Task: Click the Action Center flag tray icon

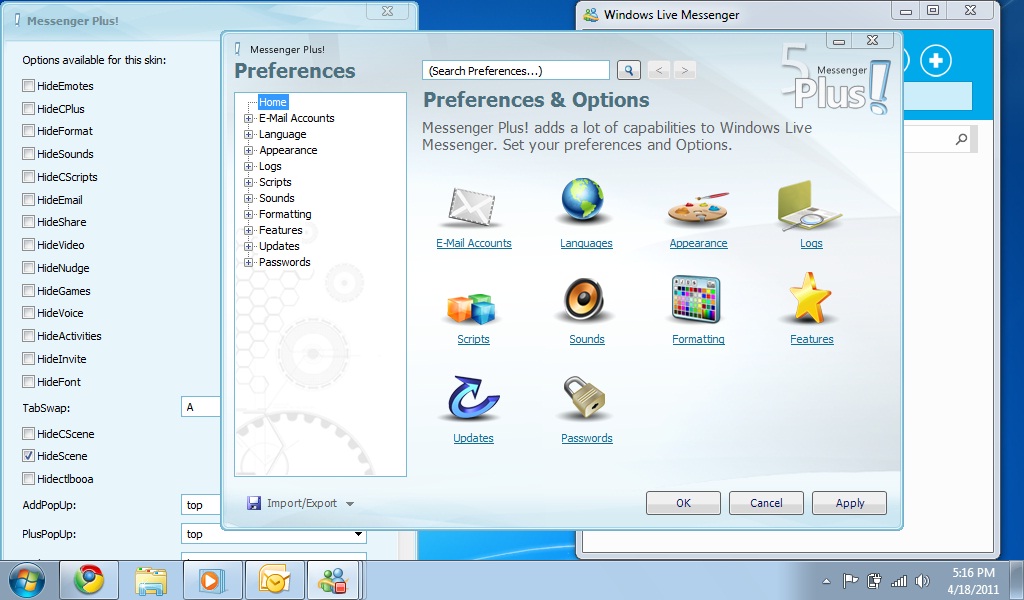Action: (x=850, y=580)
